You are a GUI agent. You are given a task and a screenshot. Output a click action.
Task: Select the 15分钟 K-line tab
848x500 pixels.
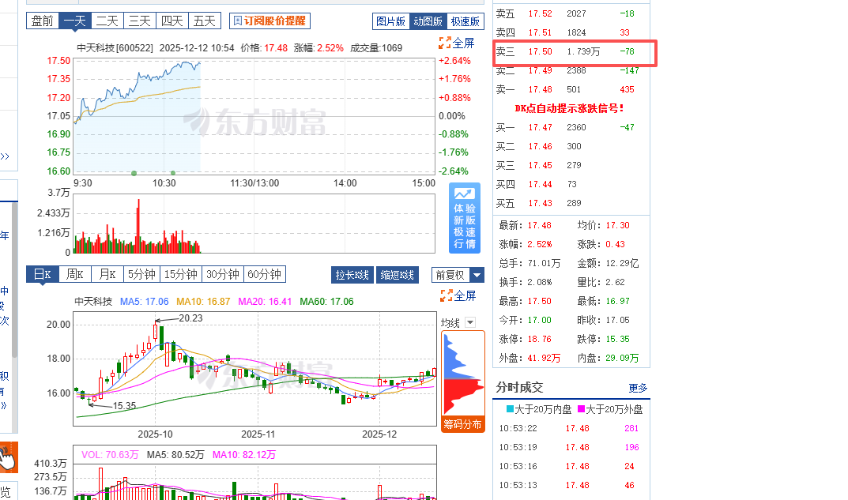point(181,274)
